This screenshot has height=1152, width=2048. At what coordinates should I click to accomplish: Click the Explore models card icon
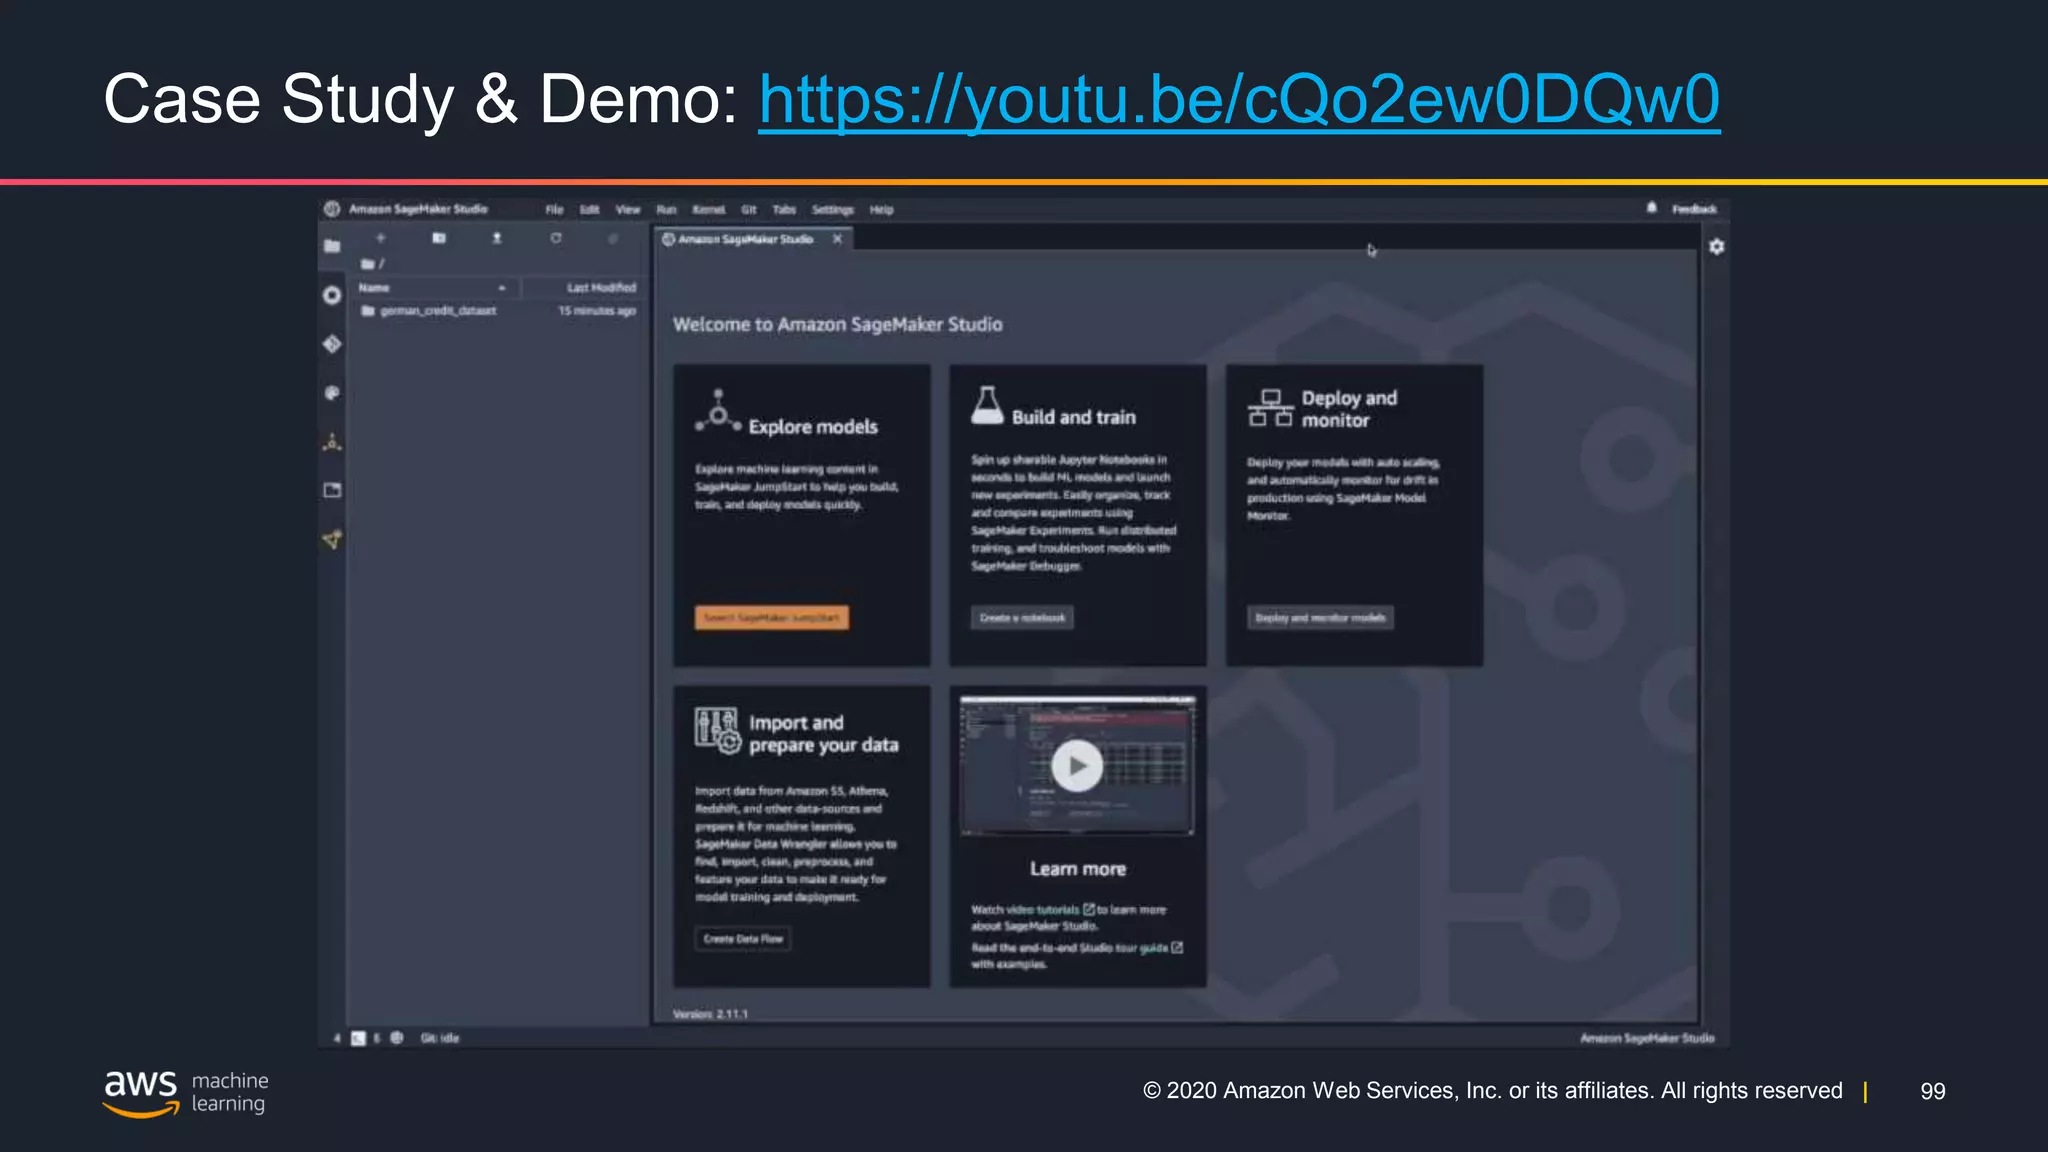718,412
